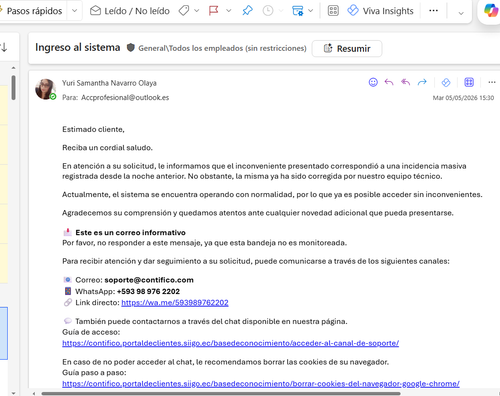Expand the Pasos rápidos dropdown arrow
The height and width of the screenshot is (396, 500).
pos(75,11)
